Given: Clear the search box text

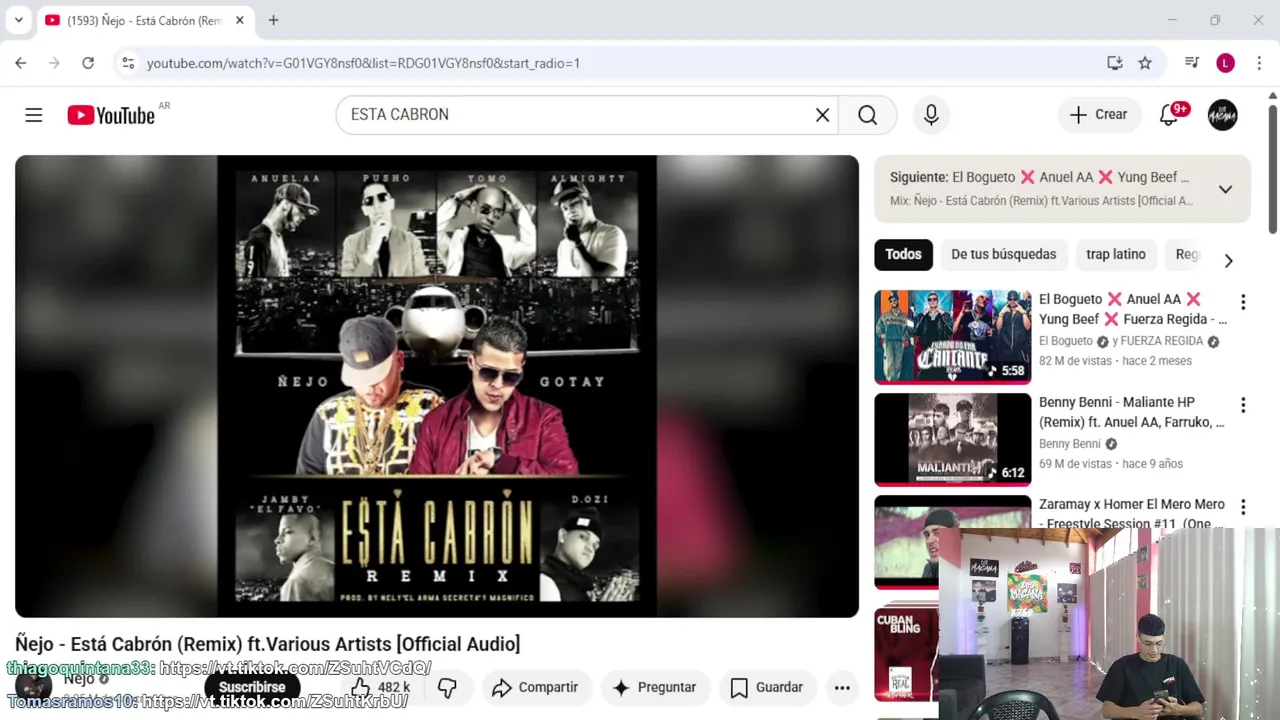Looking at the screenshot, I should click(x=822, y=115).
